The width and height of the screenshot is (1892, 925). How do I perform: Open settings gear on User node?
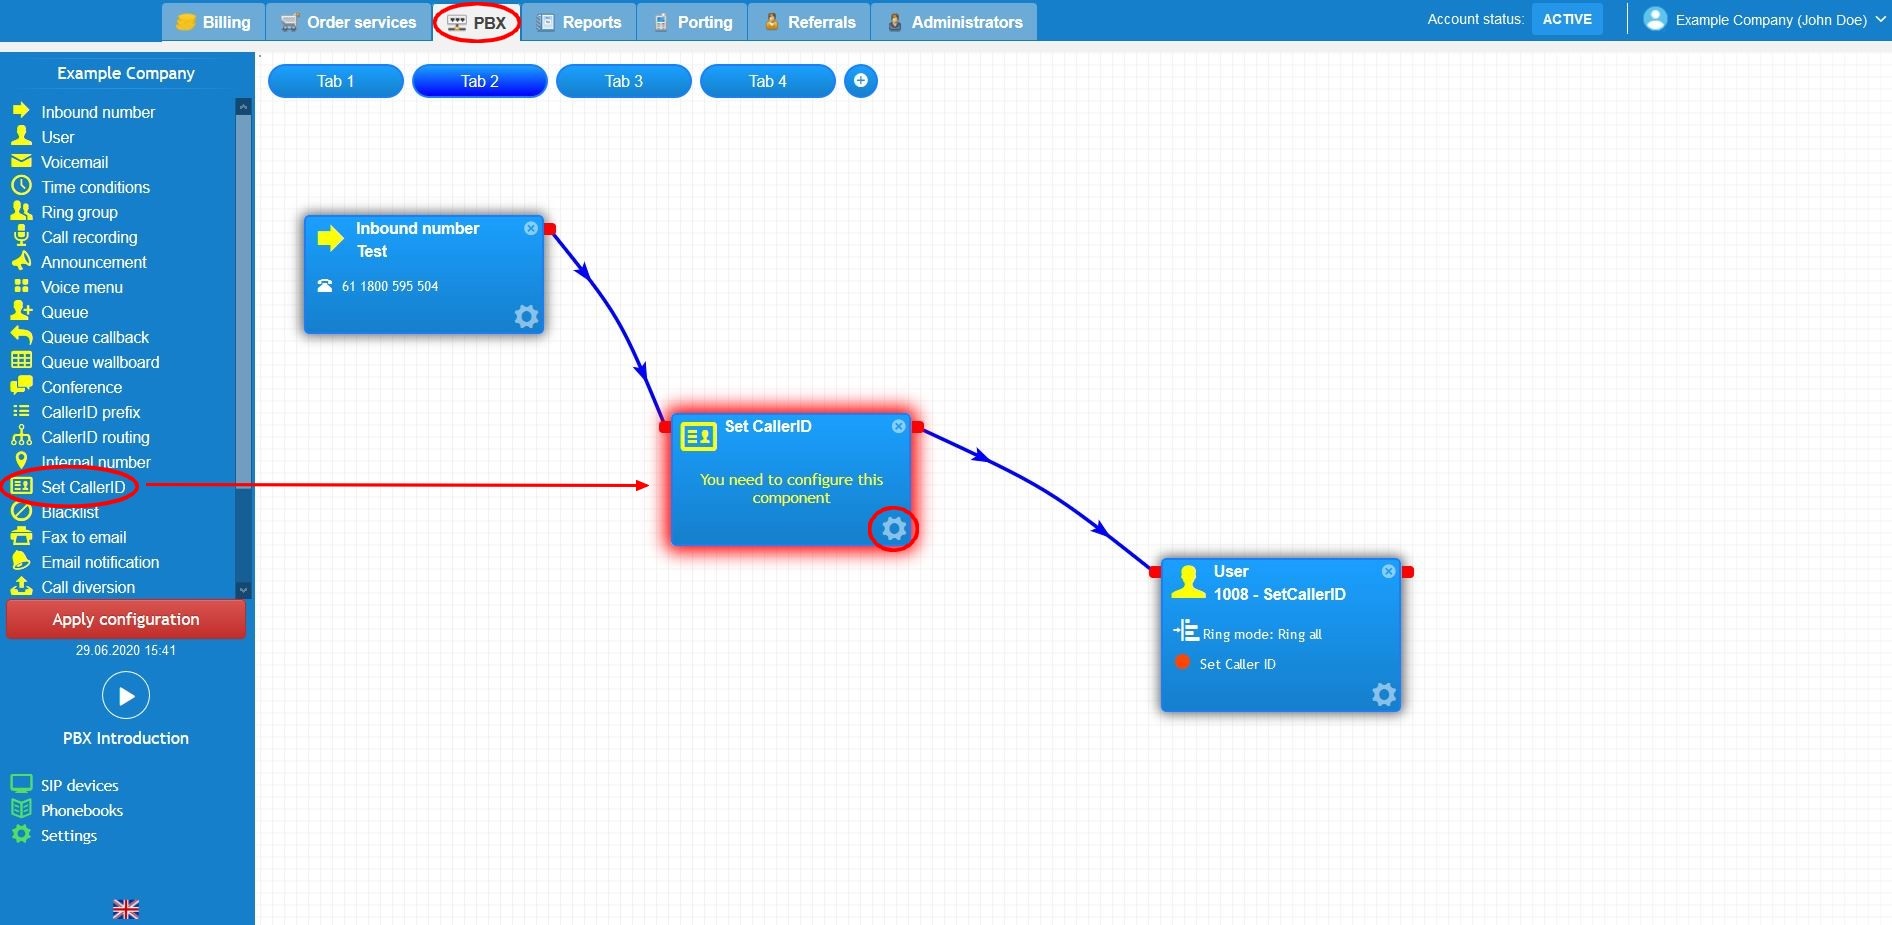click(x=1384, y=695)
